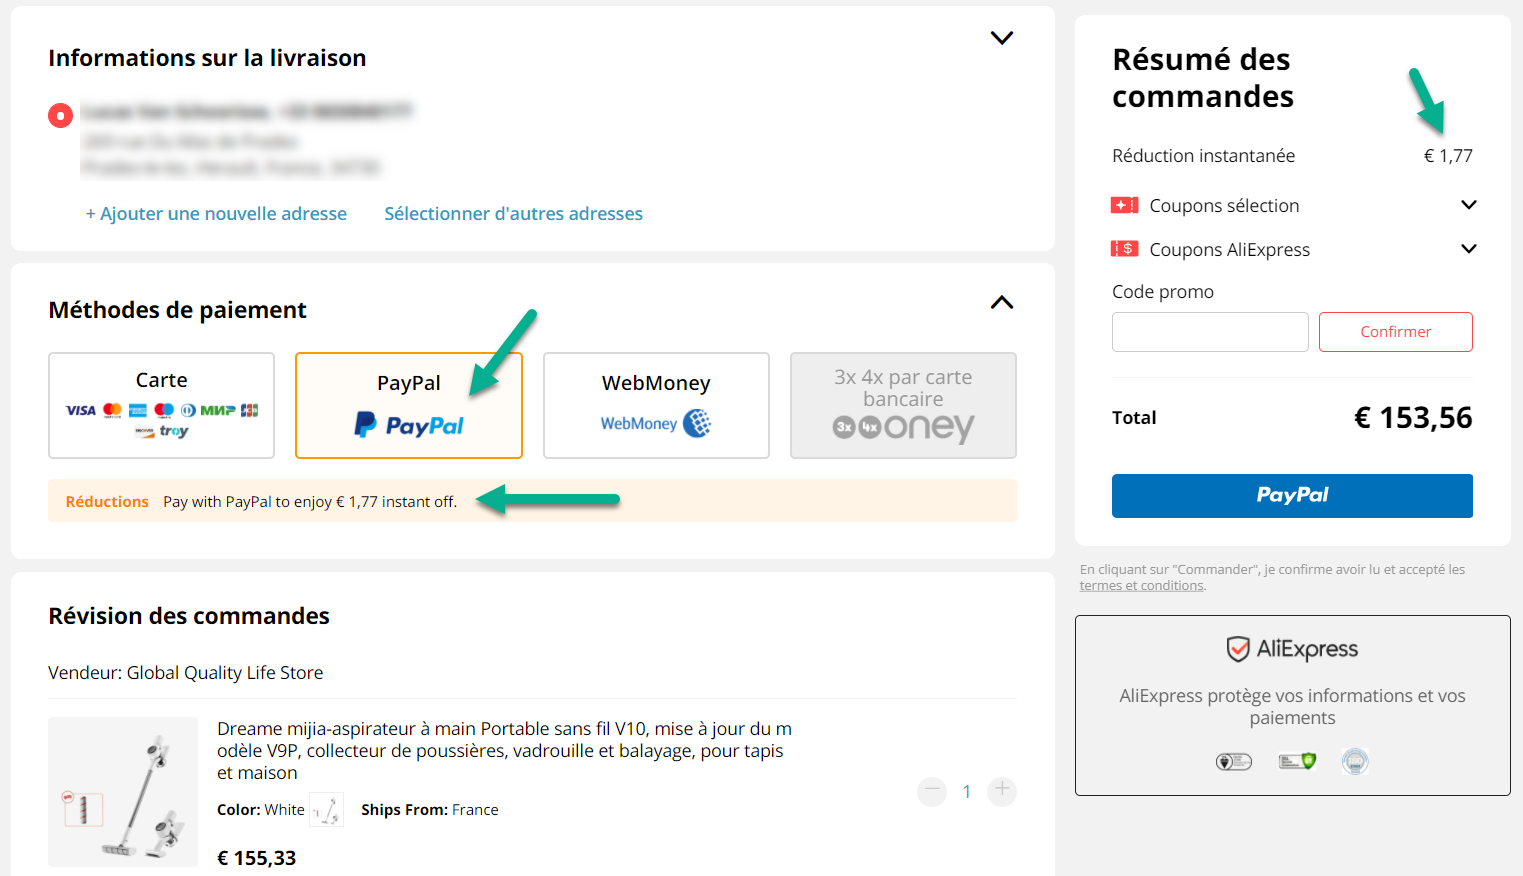Click the WebMoney globe icon
1523x876 pixels.
pos(697,424)
